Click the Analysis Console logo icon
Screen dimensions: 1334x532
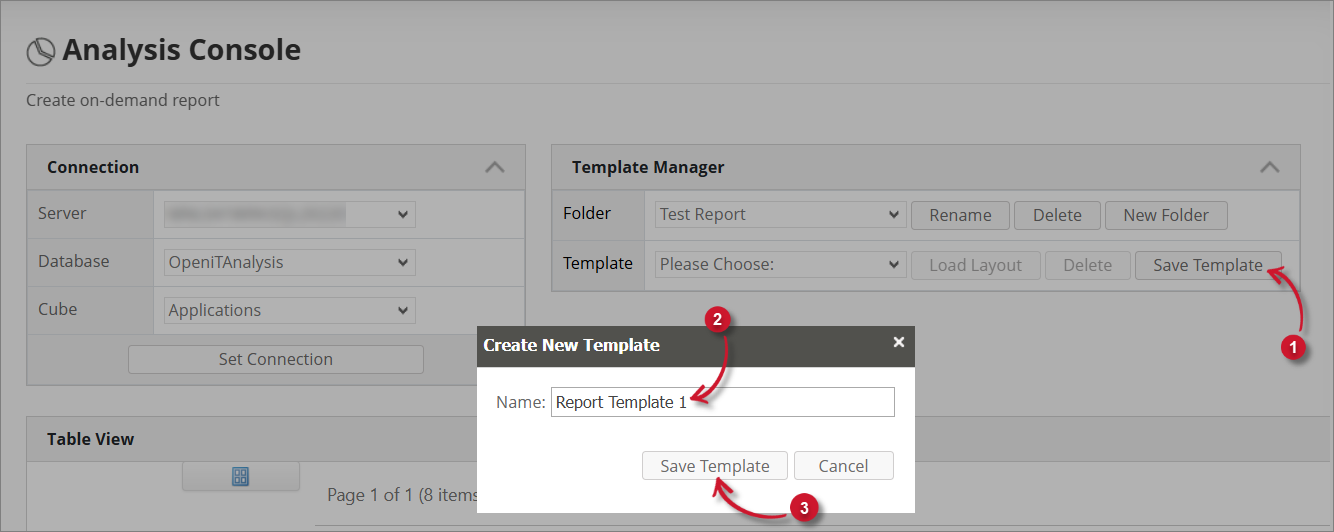click(40, 52)
